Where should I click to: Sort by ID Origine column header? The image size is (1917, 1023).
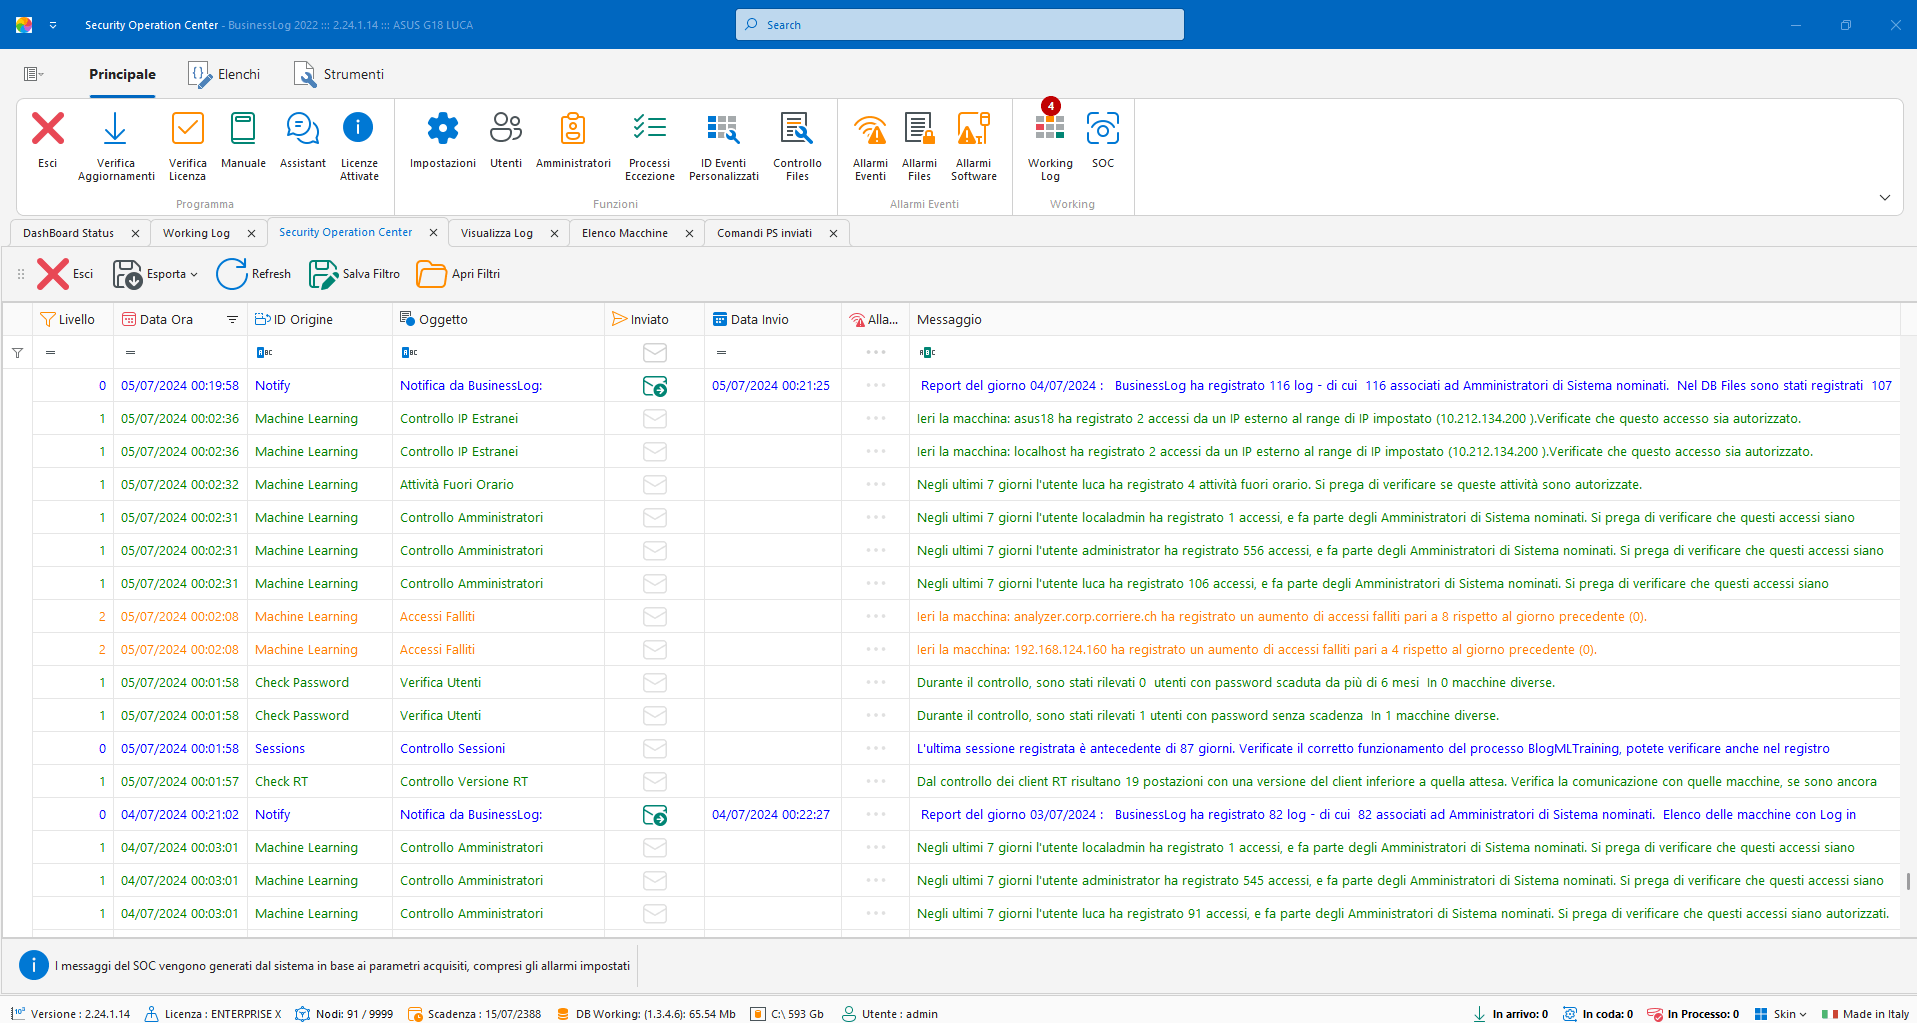pos(320,319)
